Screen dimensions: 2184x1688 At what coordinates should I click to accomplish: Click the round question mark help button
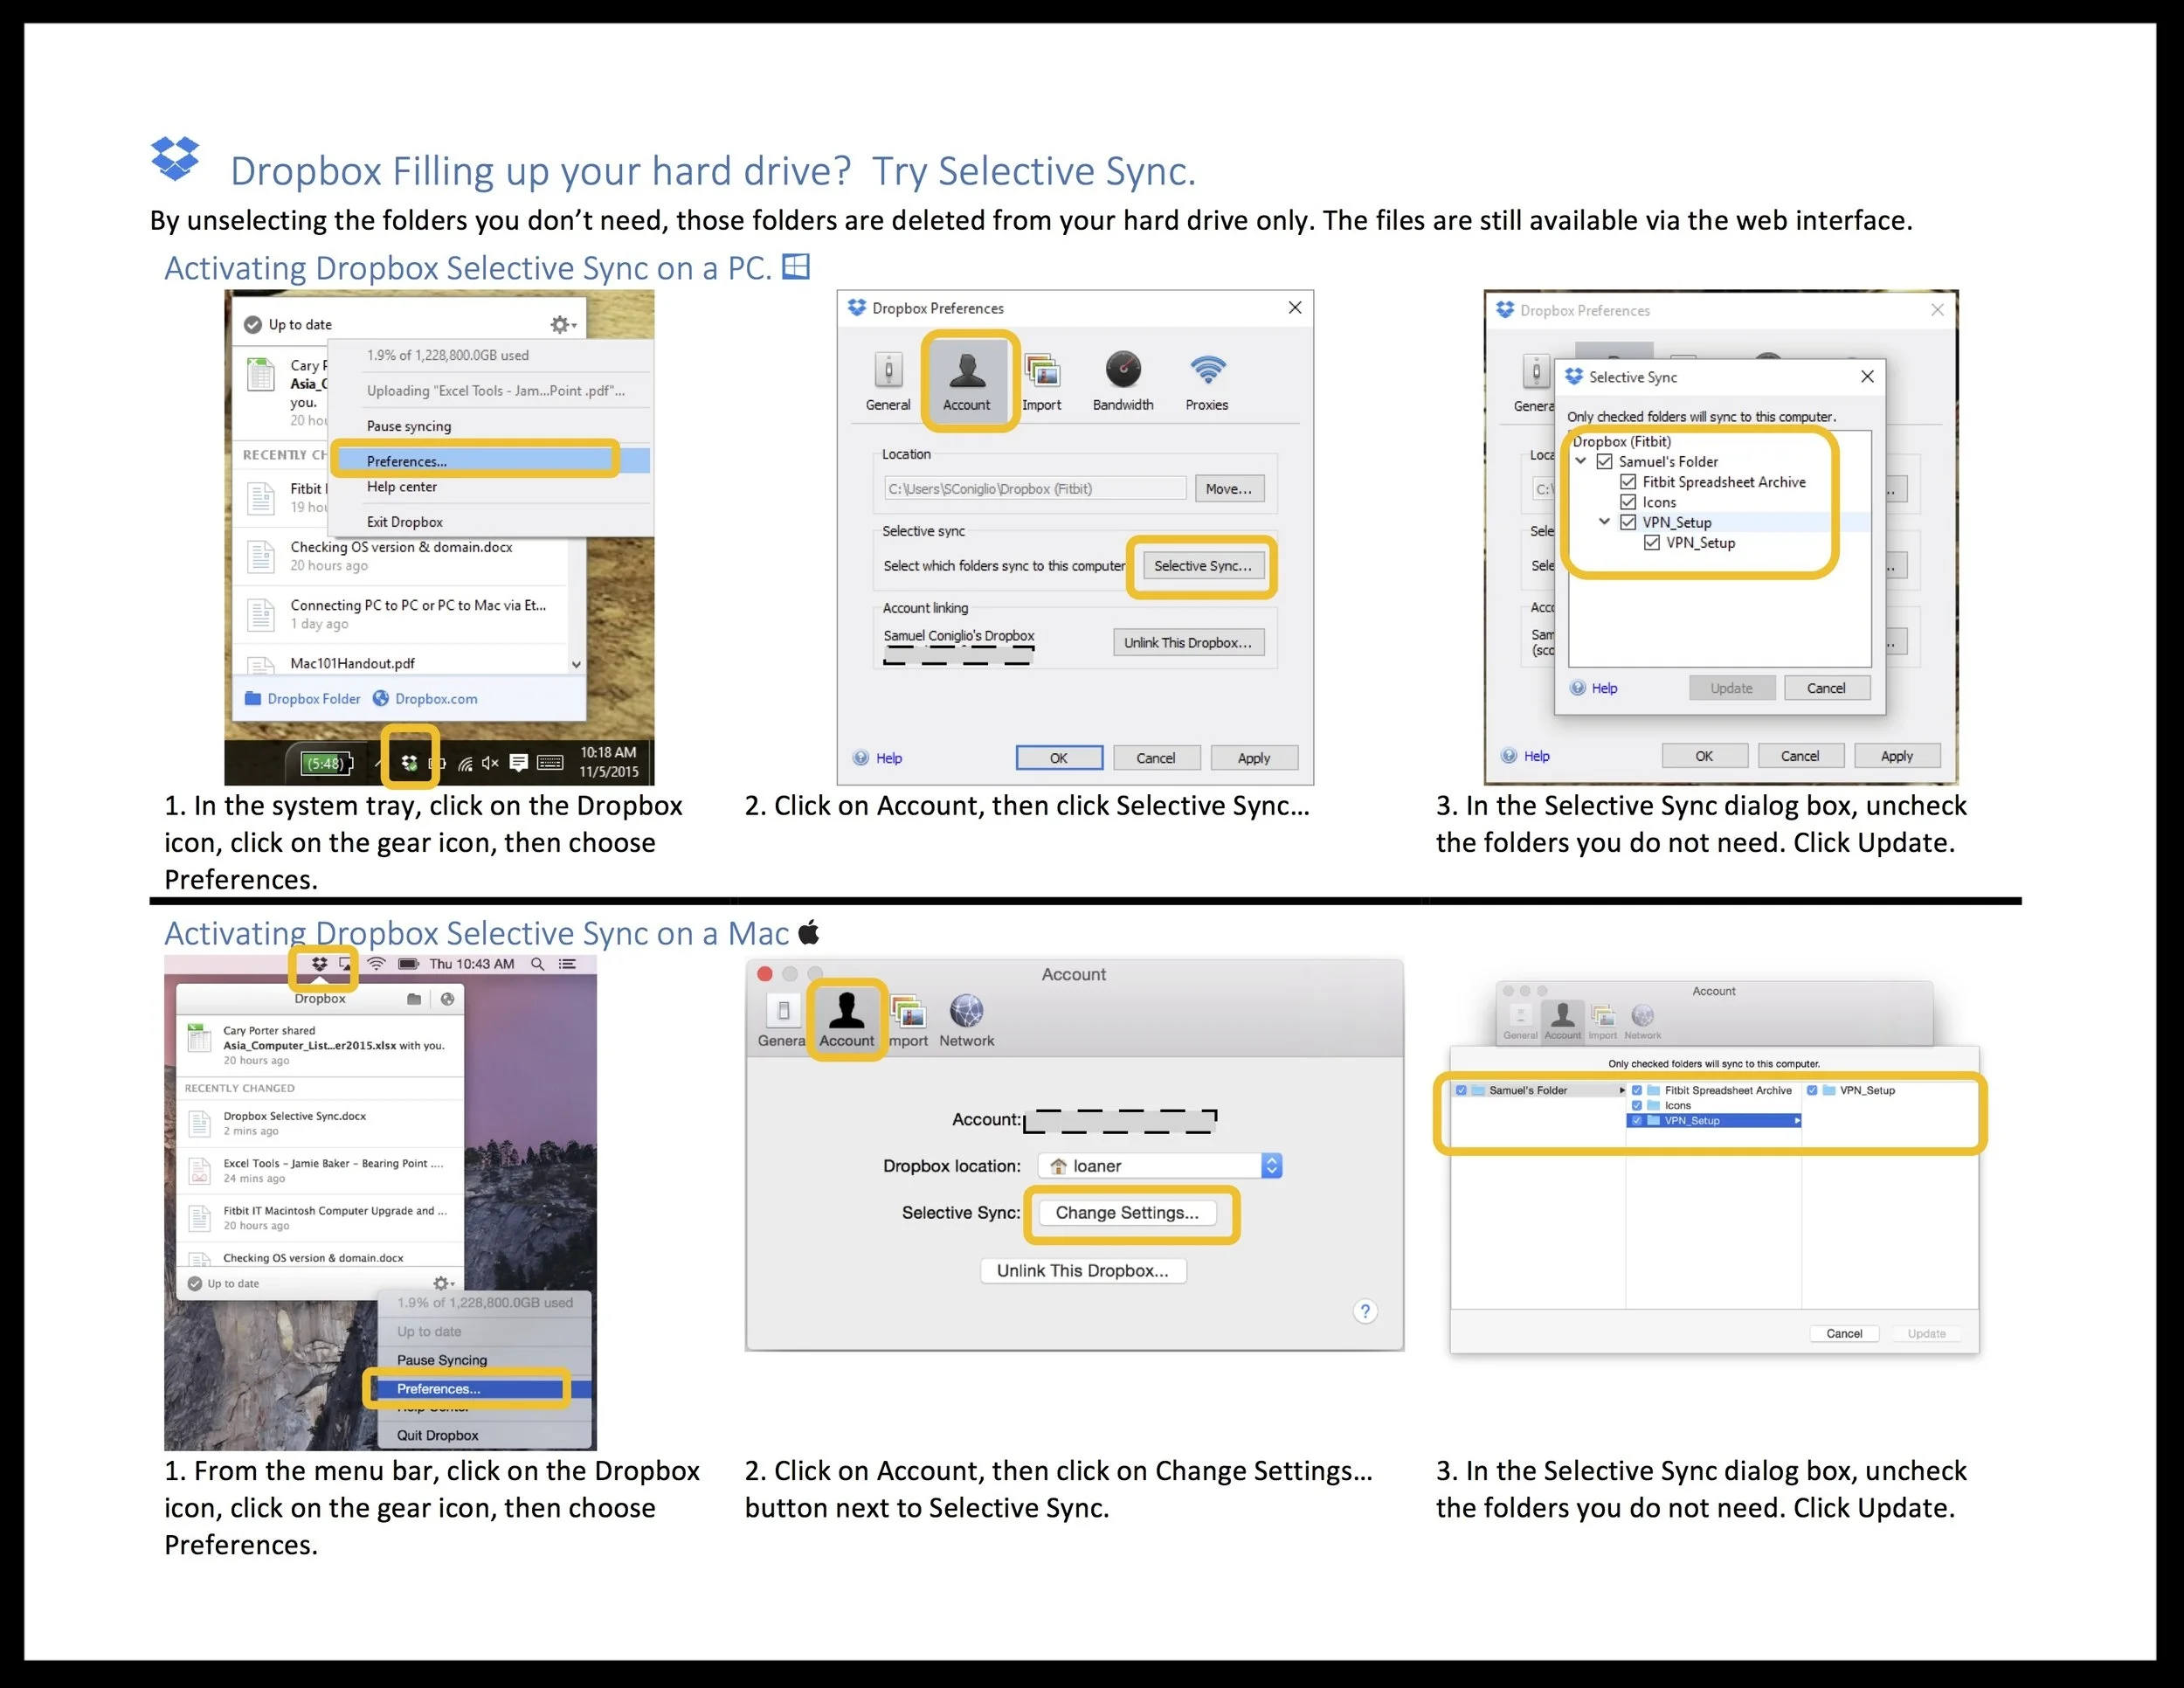tap(1365, 1311)
